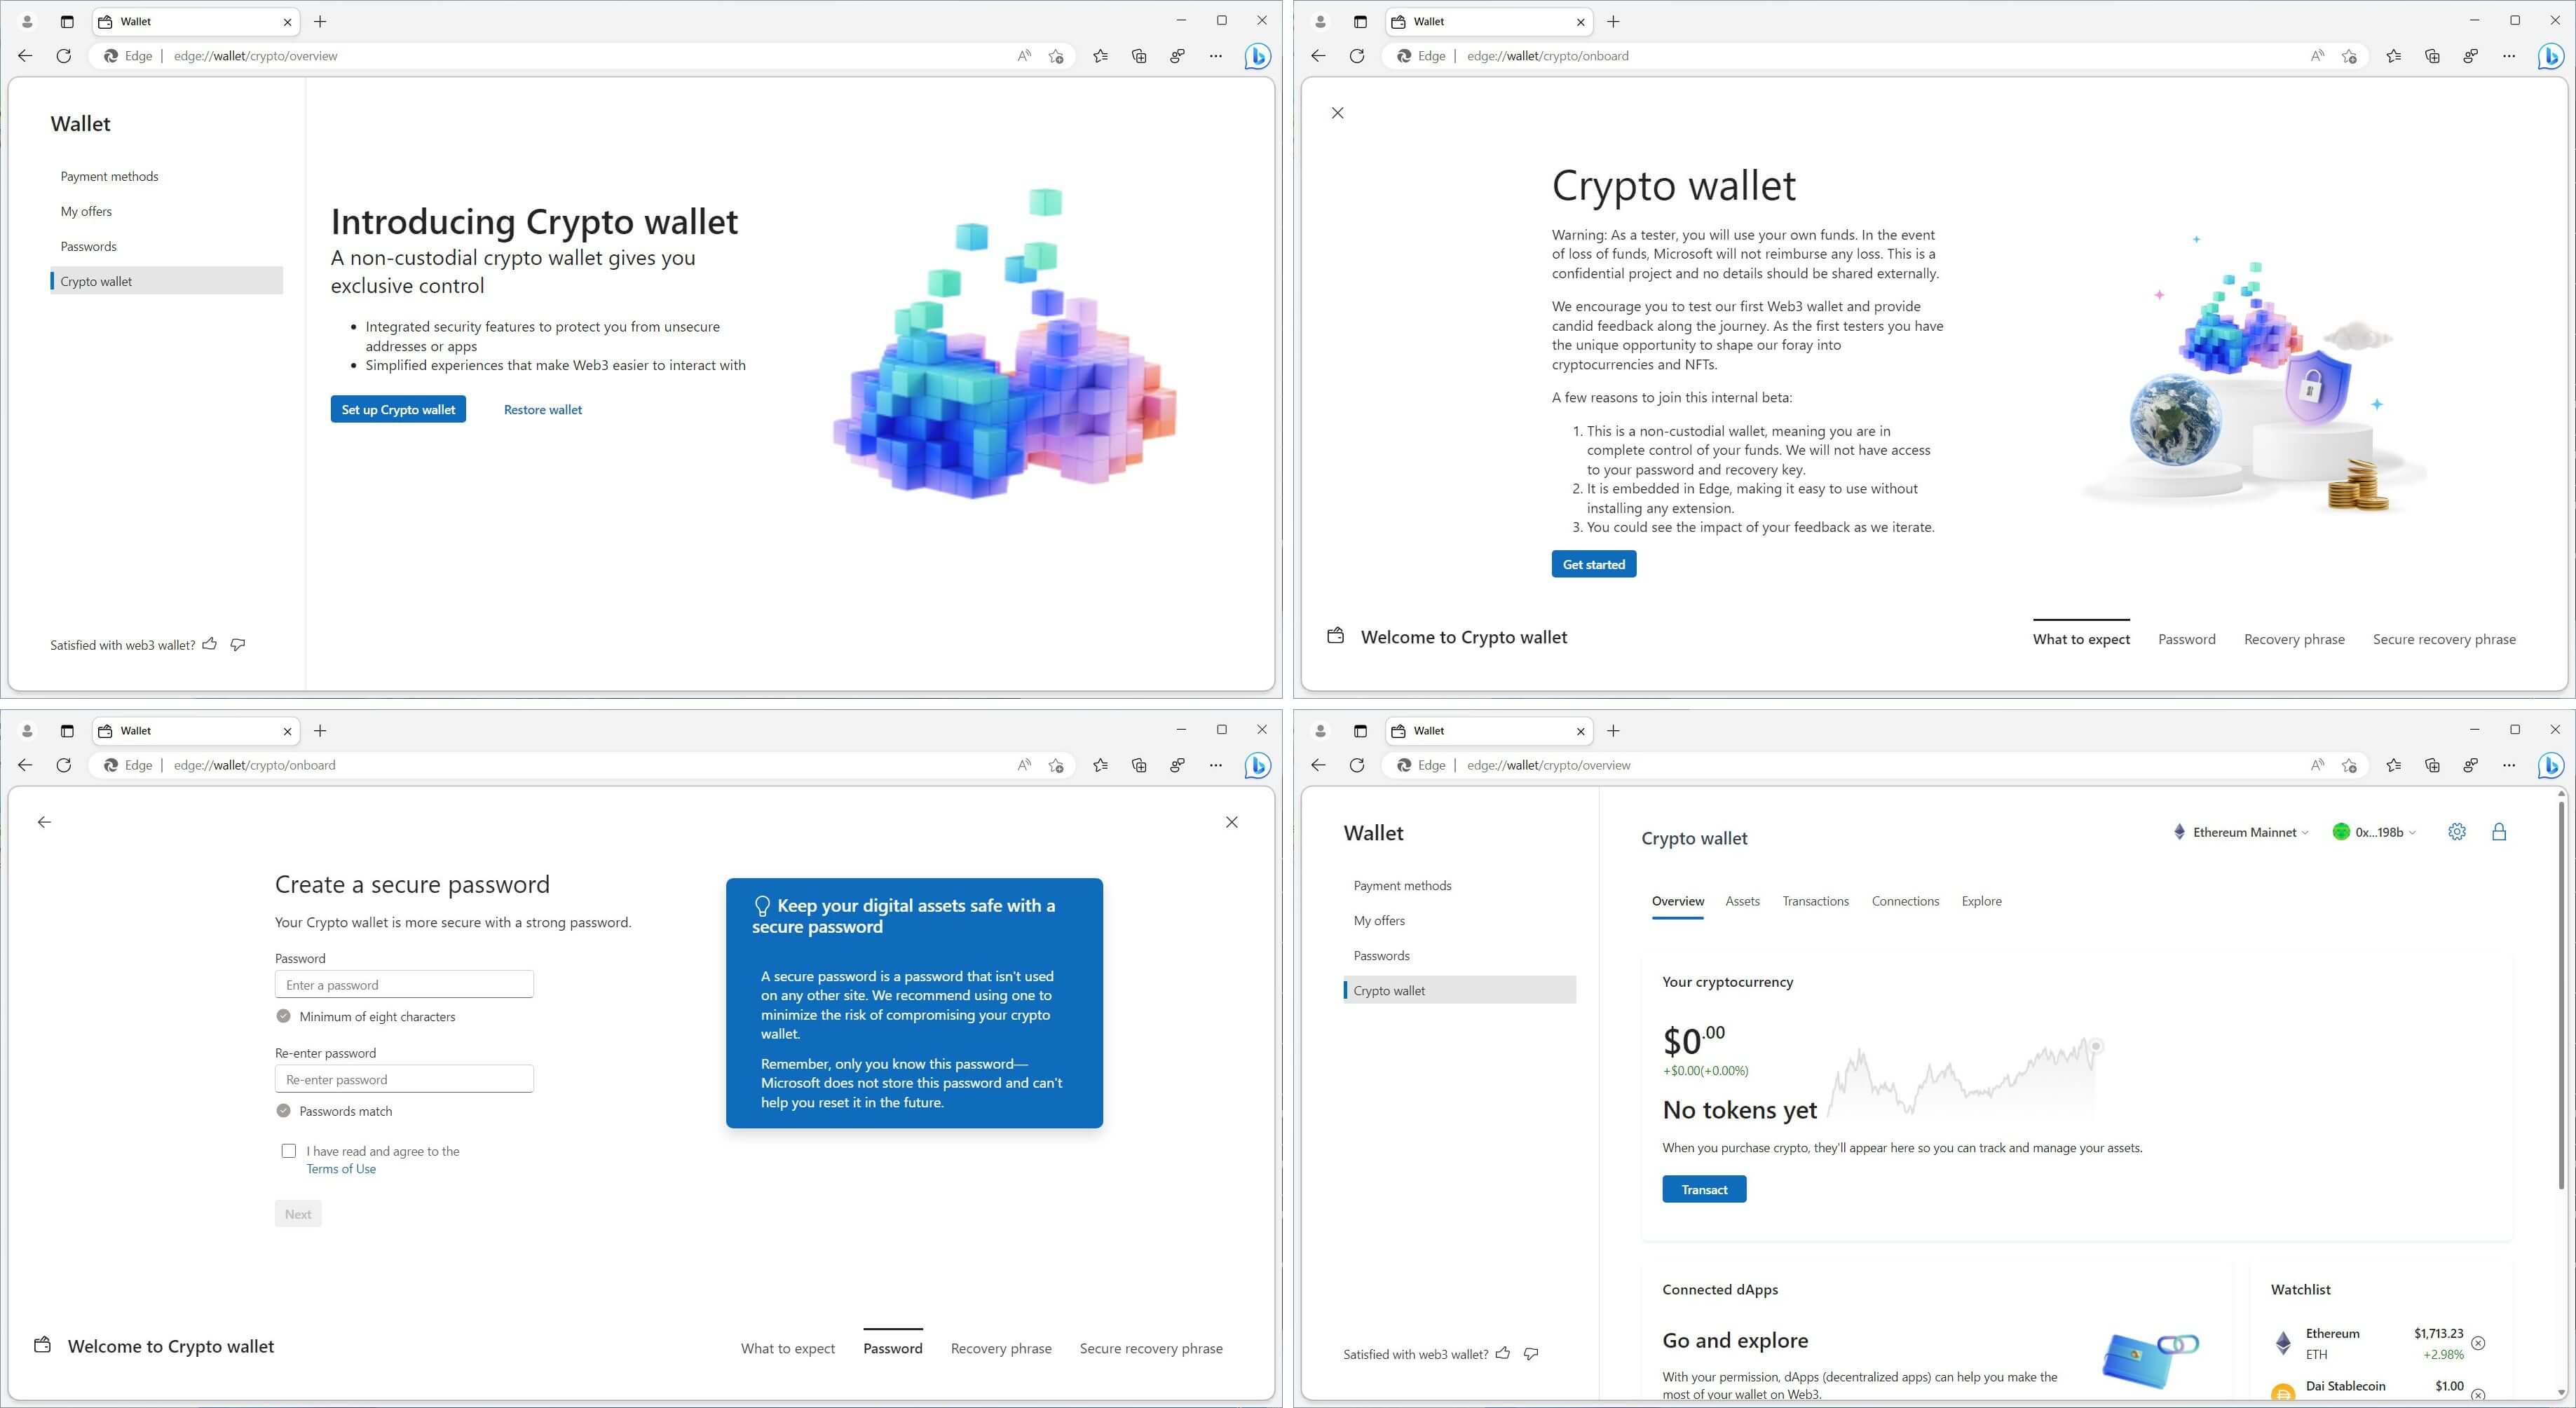
Task: Click thumbs down icon in bottom-right window
Action: (x=1531, y=1353)
